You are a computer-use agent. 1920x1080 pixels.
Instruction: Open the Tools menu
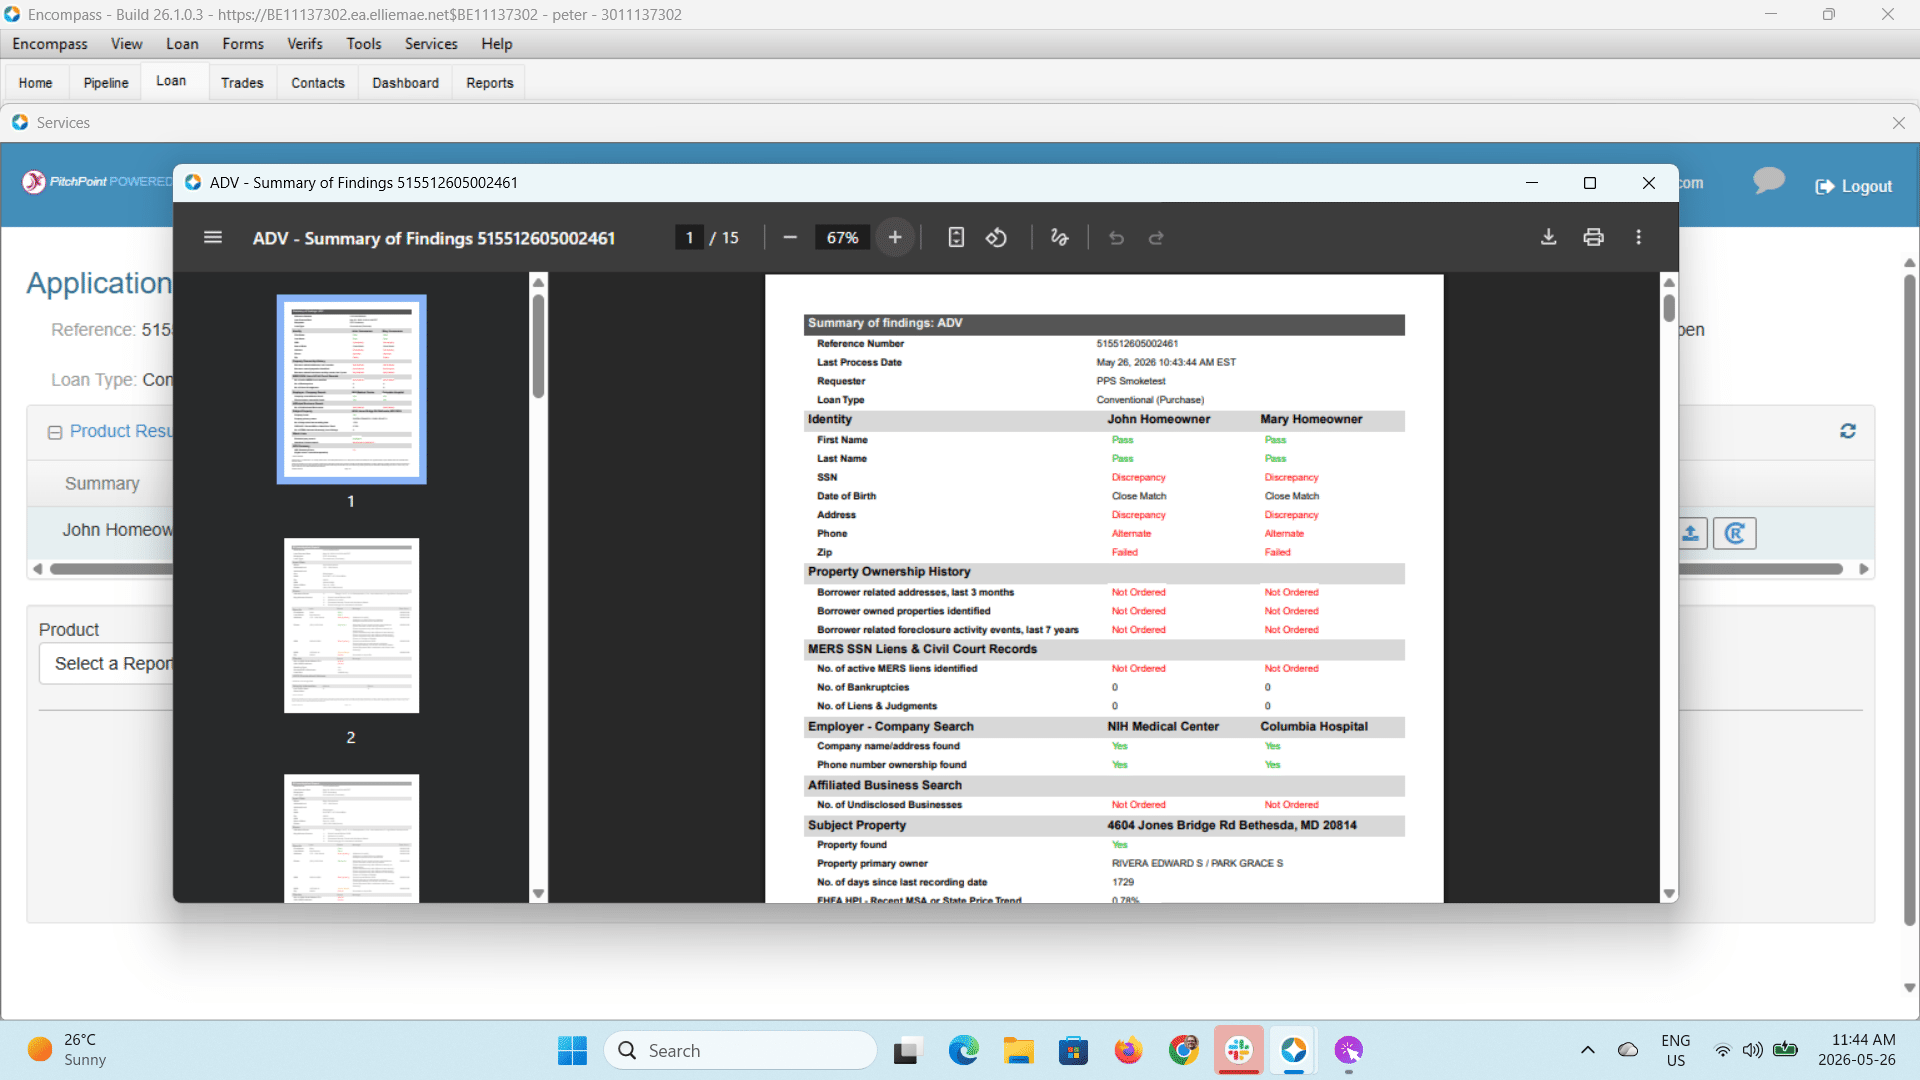click(364, 44)
